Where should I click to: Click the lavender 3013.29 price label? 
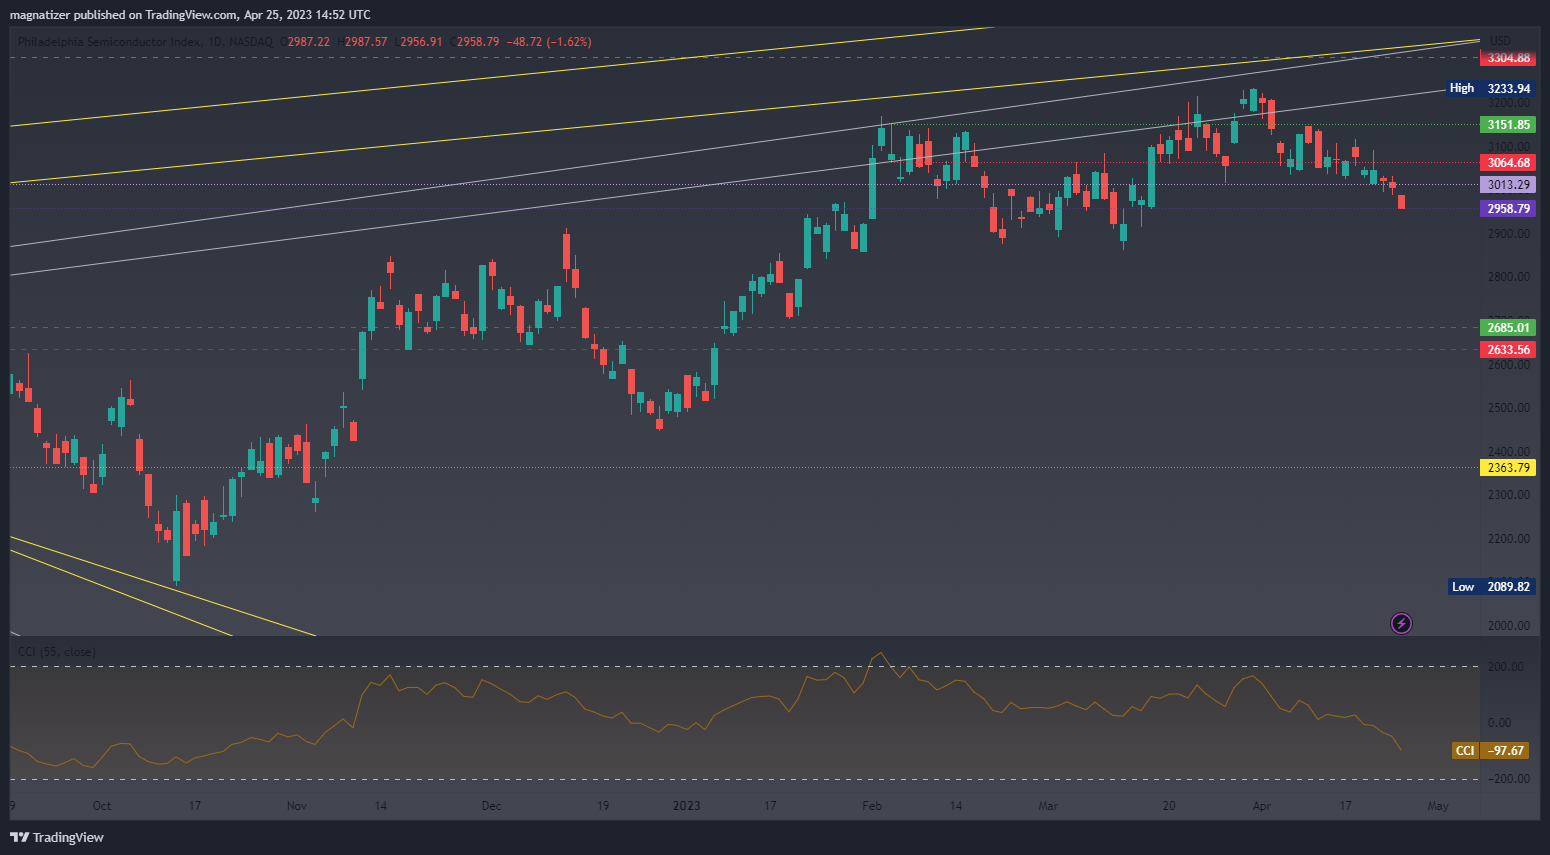(x=1508, y=185)
